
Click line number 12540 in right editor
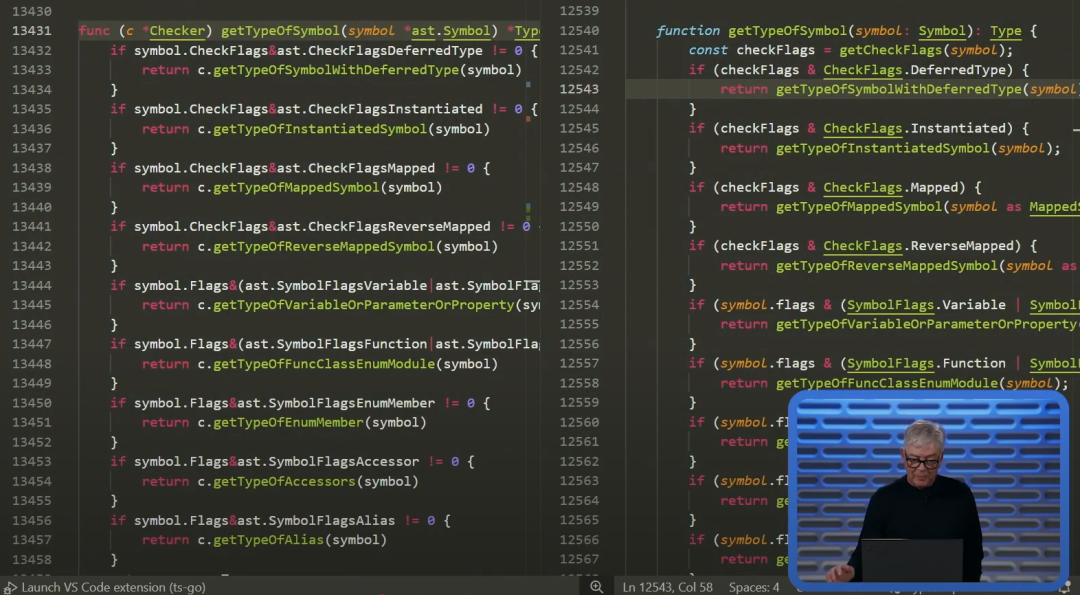pyautogui.click(x=579, y=30)
